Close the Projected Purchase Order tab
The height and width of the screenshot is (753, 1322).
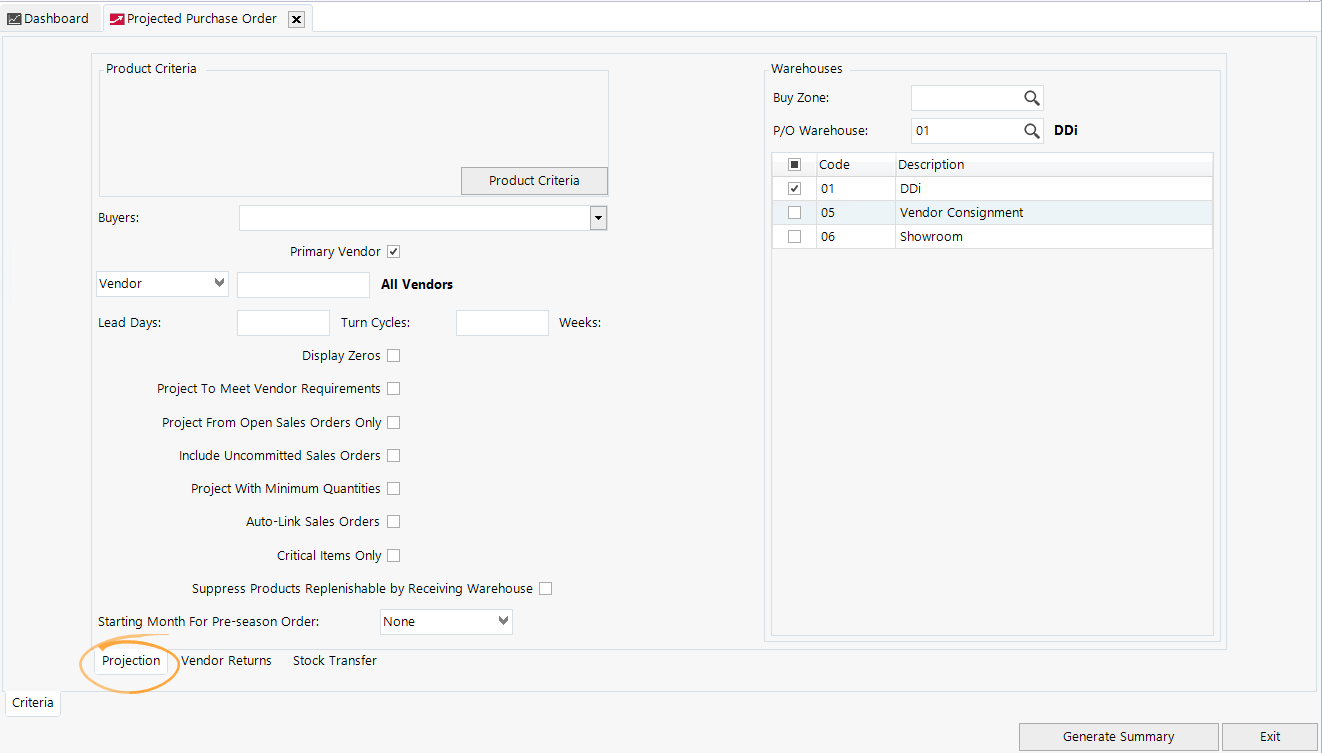pos(296,18)
